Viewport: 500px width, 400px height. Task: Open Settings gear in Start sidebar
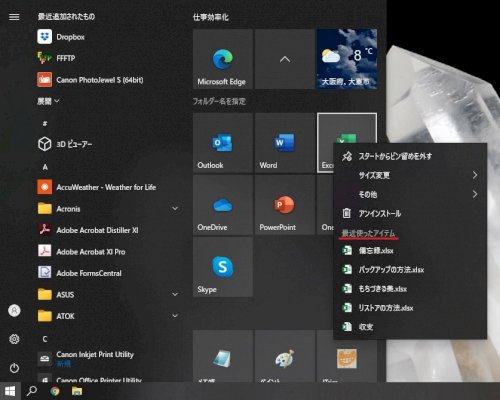[14, 339]
